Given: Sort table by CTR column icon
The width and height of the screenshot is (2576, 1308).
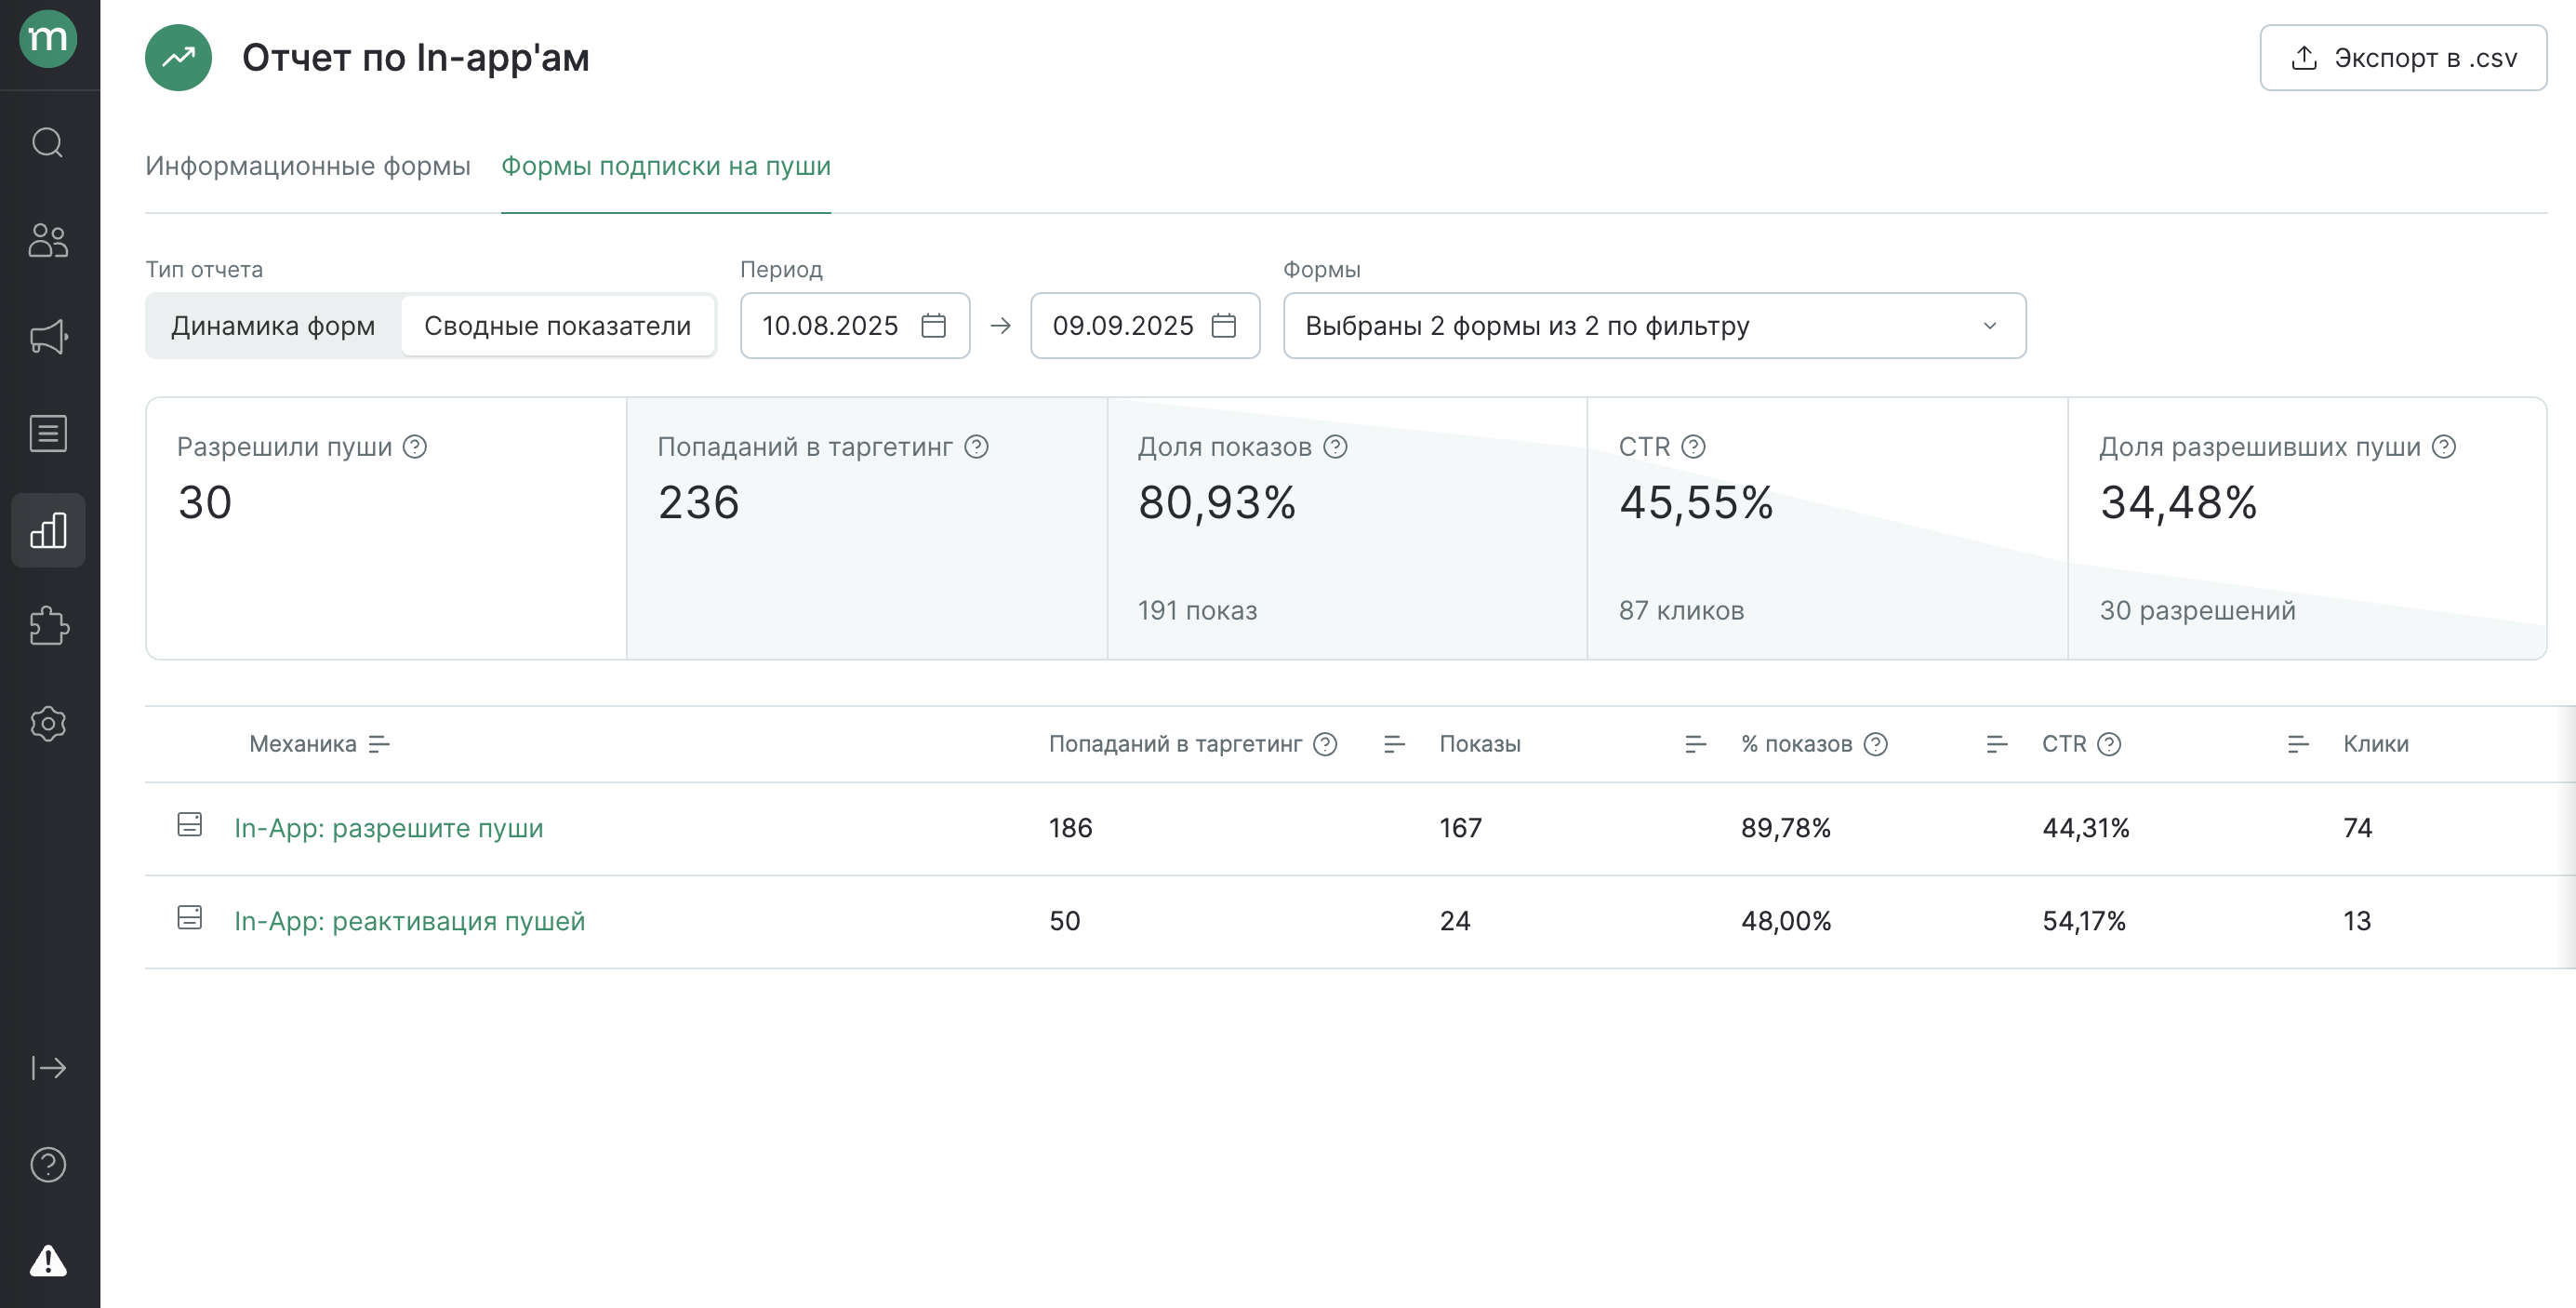Looking at the screenshot, I should [x=2298, y=744].
